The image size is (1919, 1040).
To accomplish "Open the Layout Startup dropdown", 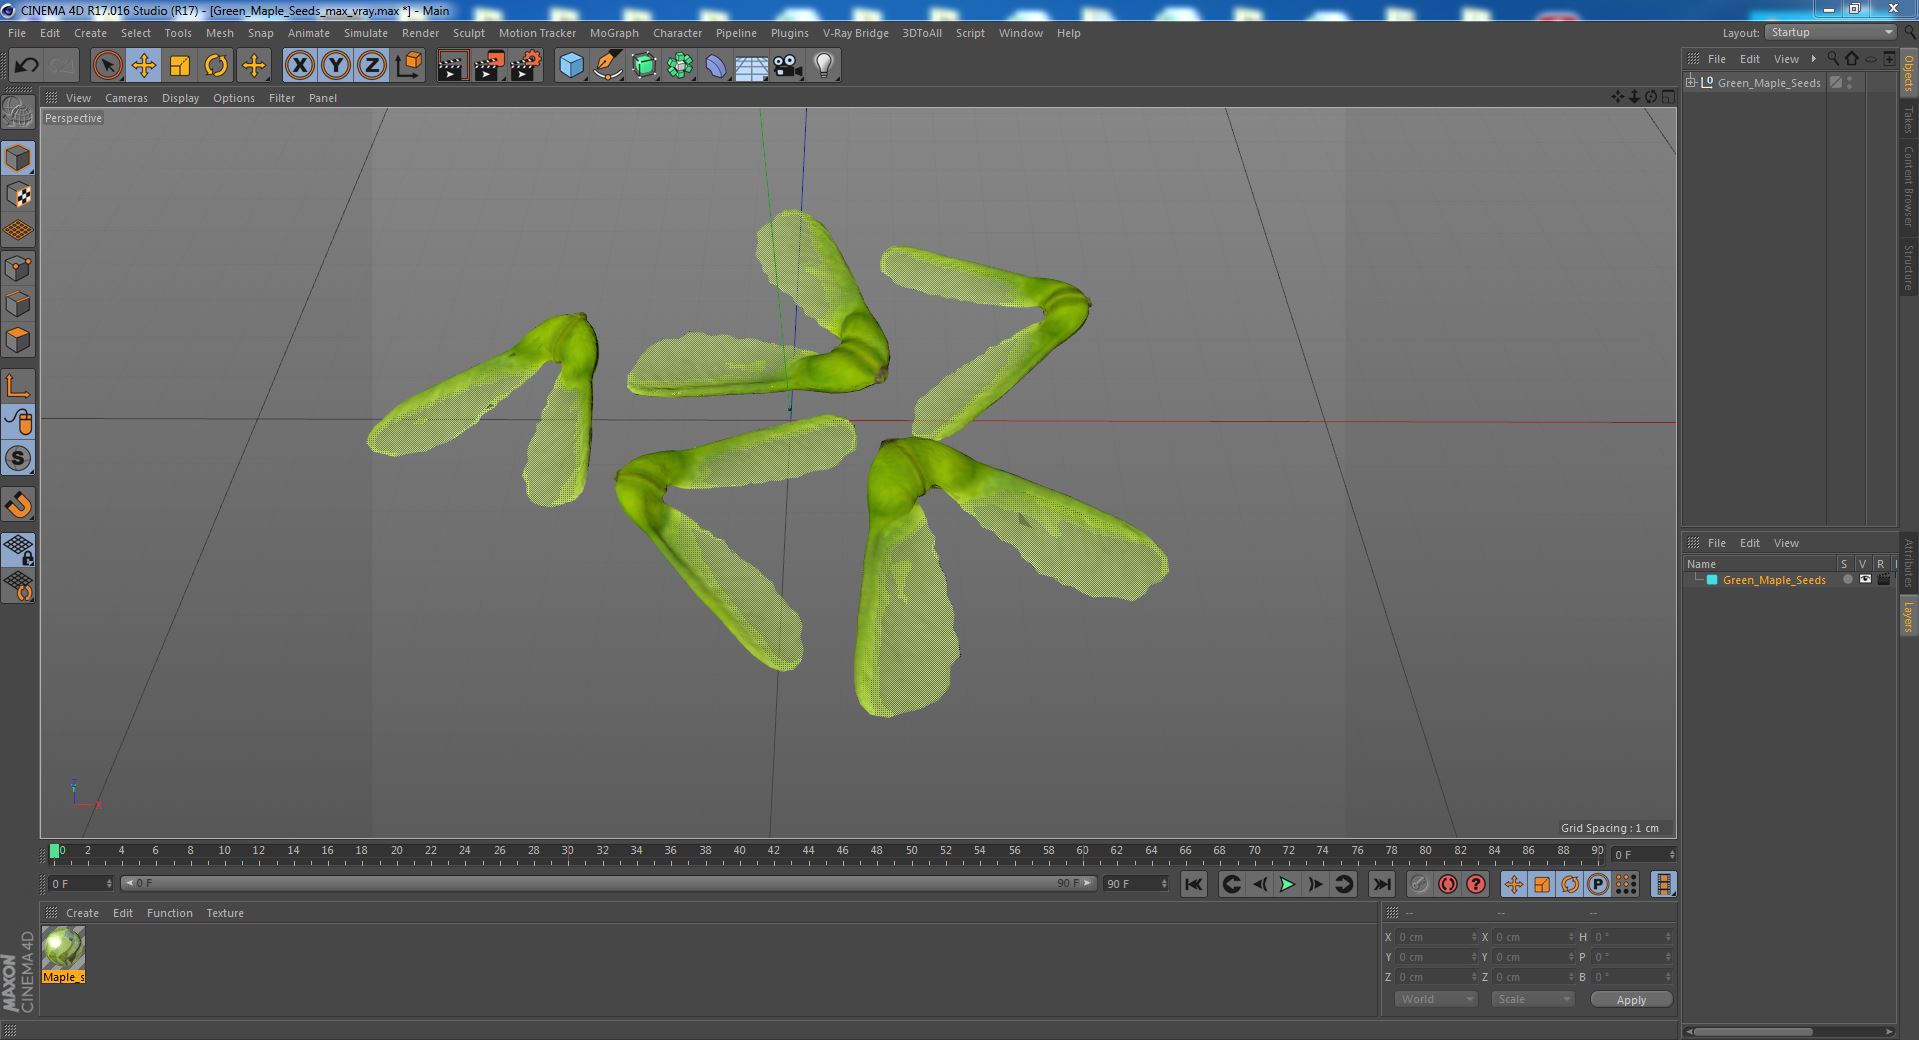I will pos(1830,33).
